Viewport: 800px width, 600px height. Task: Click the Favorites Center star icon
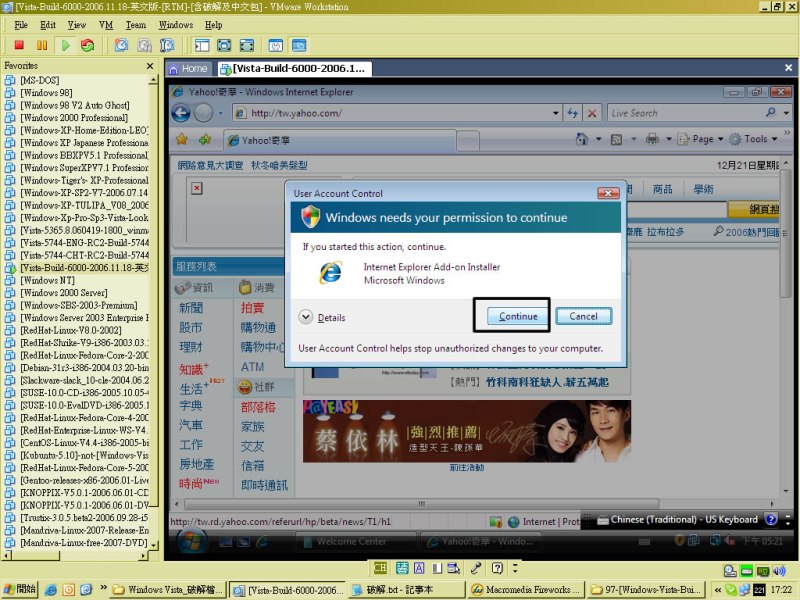click(x=182, y=139)
